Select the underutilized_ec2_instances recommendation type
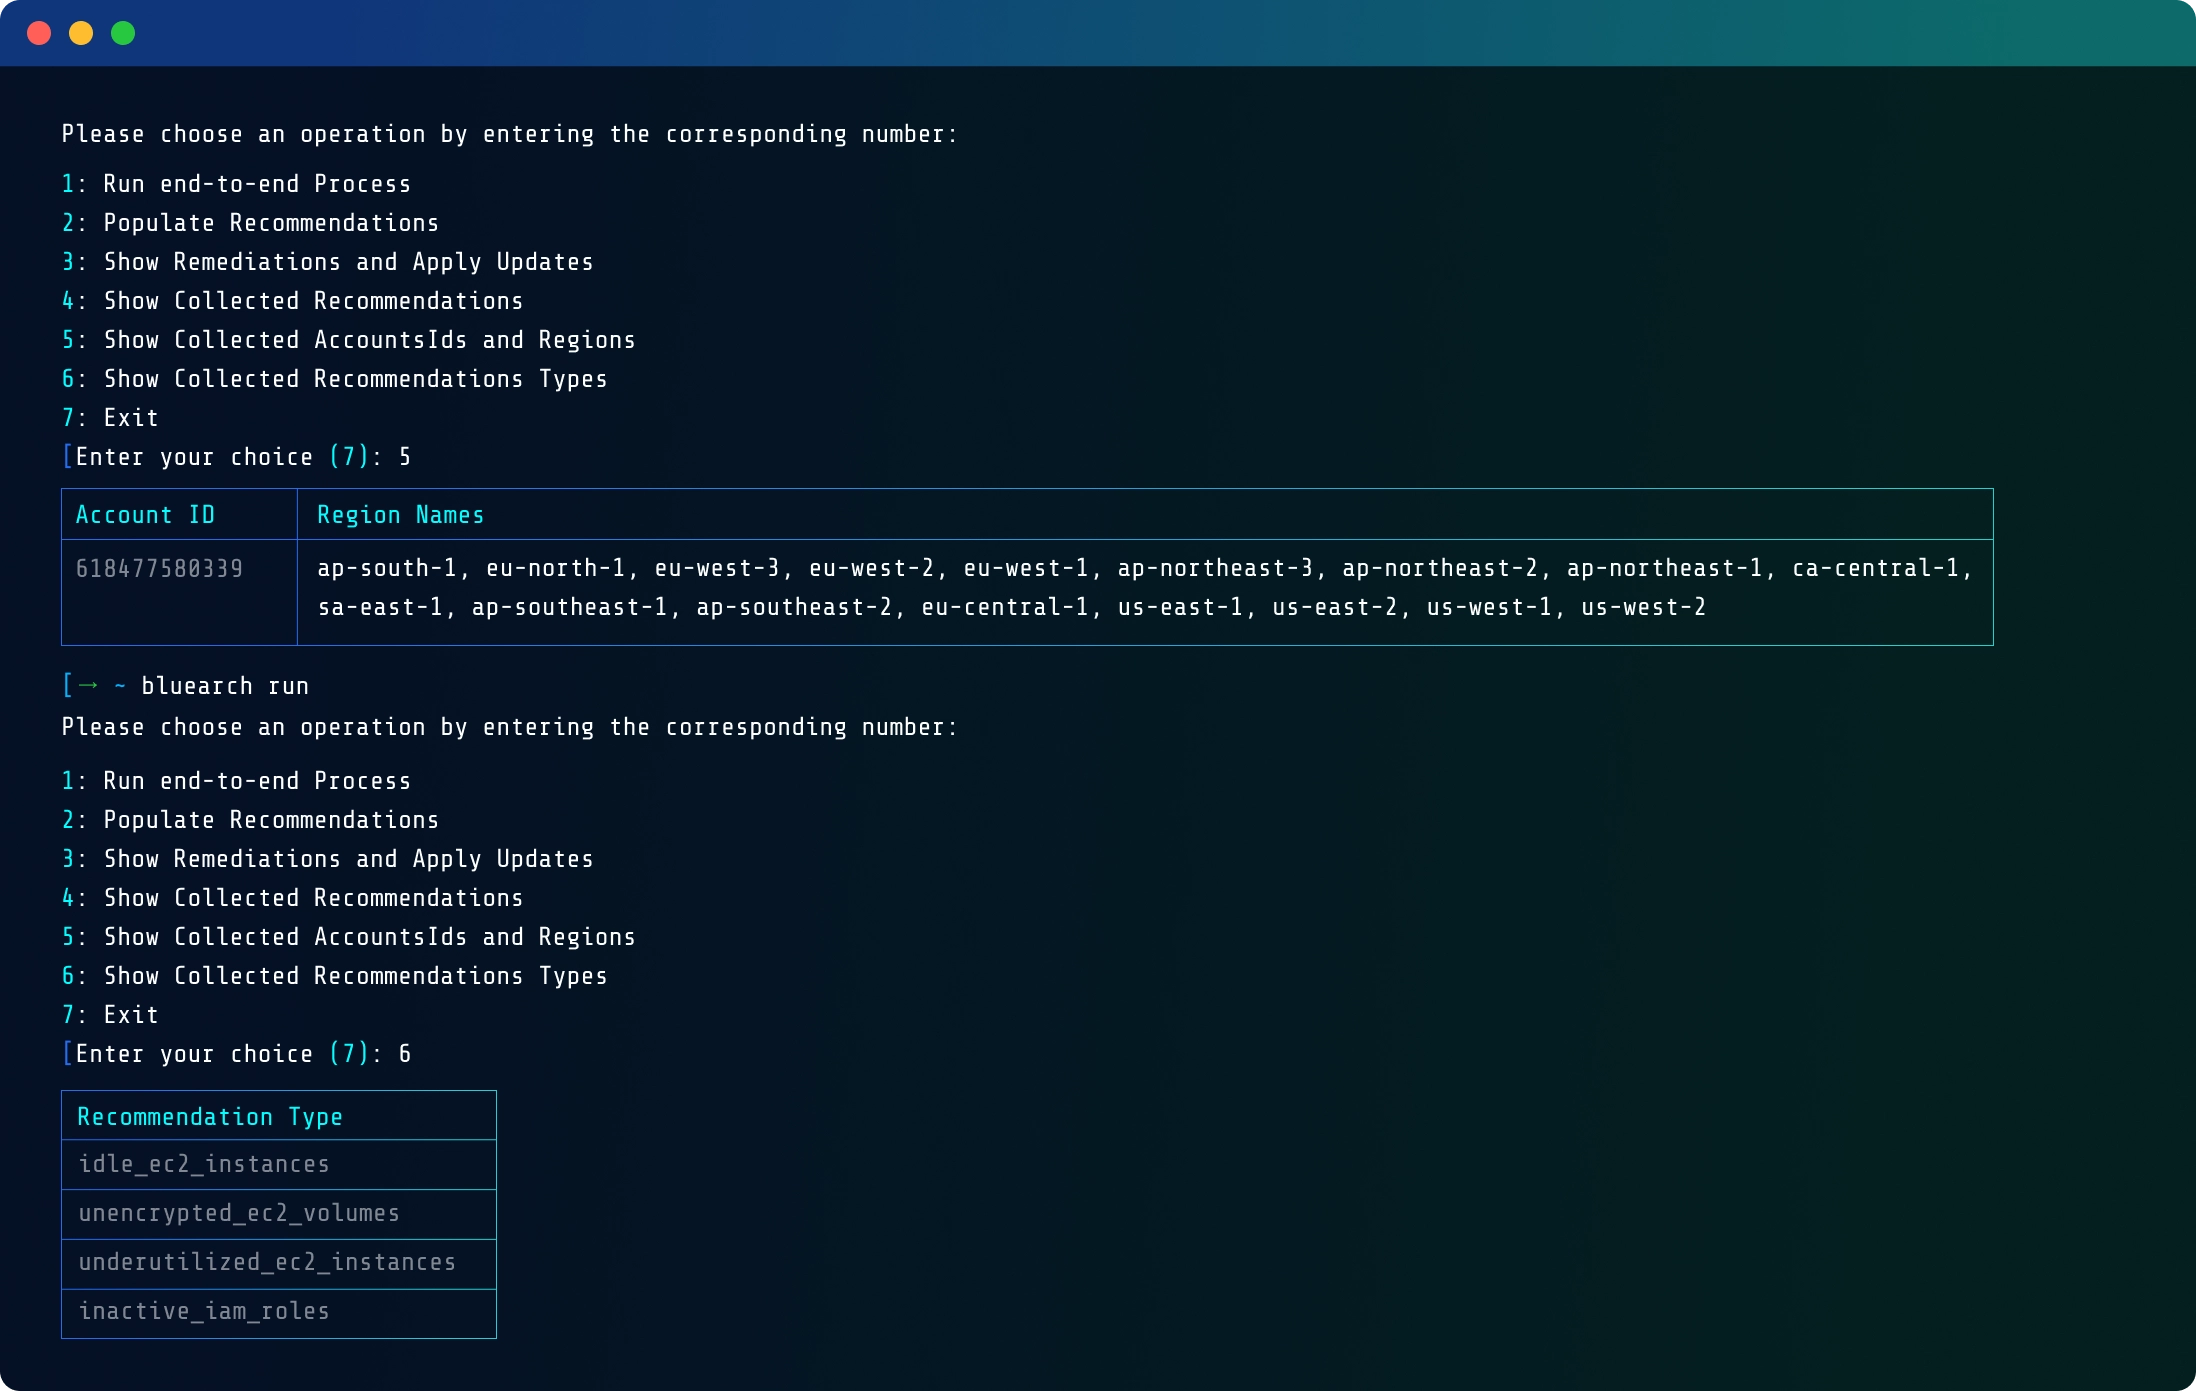 [x=267, y=1262]
